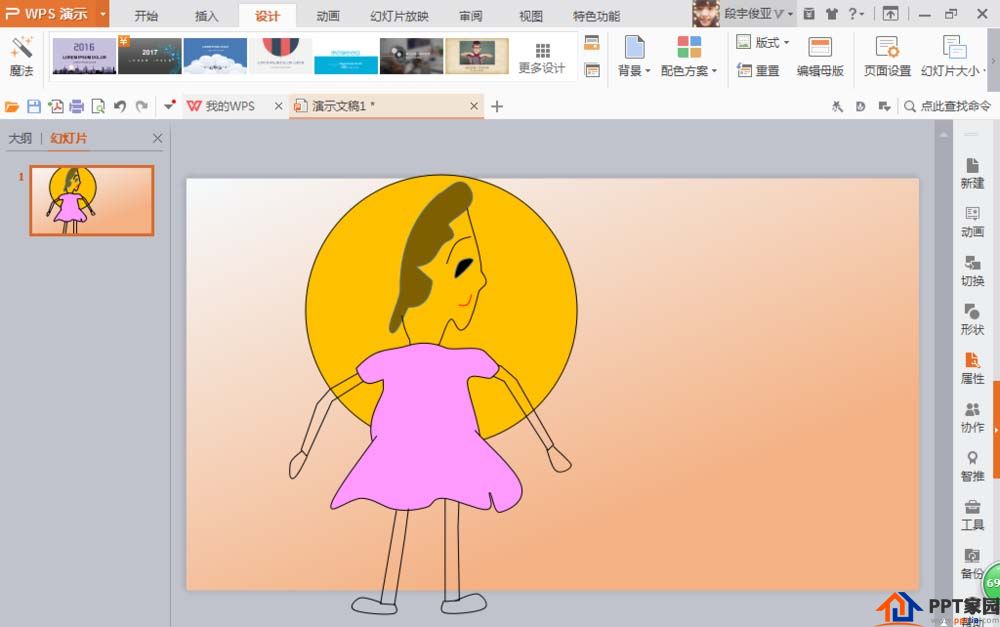Click New (新建) in right sidebar
The image size is (1000, 627).
[x=972, y=173]
